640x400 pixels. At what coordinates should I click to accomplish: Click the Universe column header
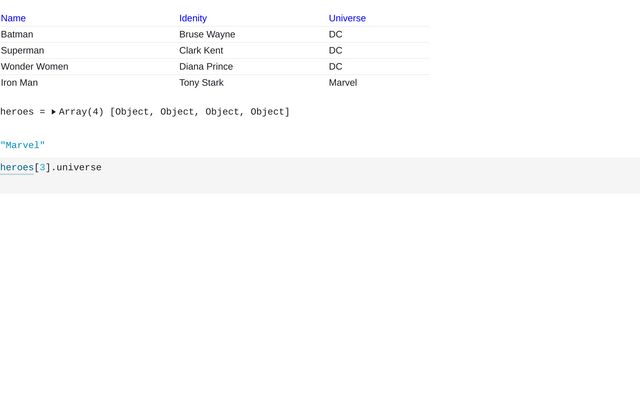coord(347,18)
